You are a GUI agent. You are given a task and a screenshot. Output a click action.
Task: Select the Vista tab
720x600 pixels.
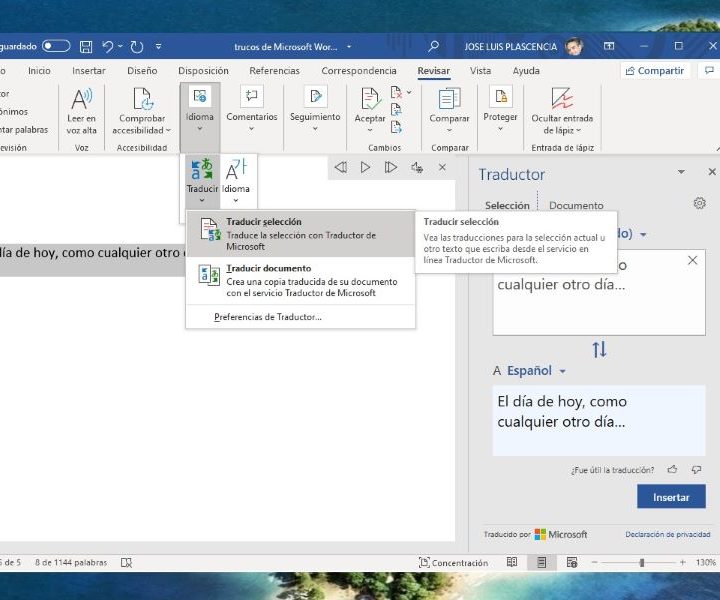point(480,71)
